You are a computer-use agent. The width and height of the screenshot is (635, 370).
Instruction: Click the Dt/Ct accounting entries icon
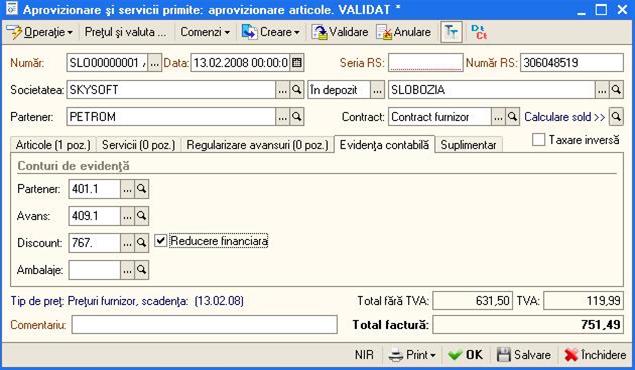tap(479, 32)
